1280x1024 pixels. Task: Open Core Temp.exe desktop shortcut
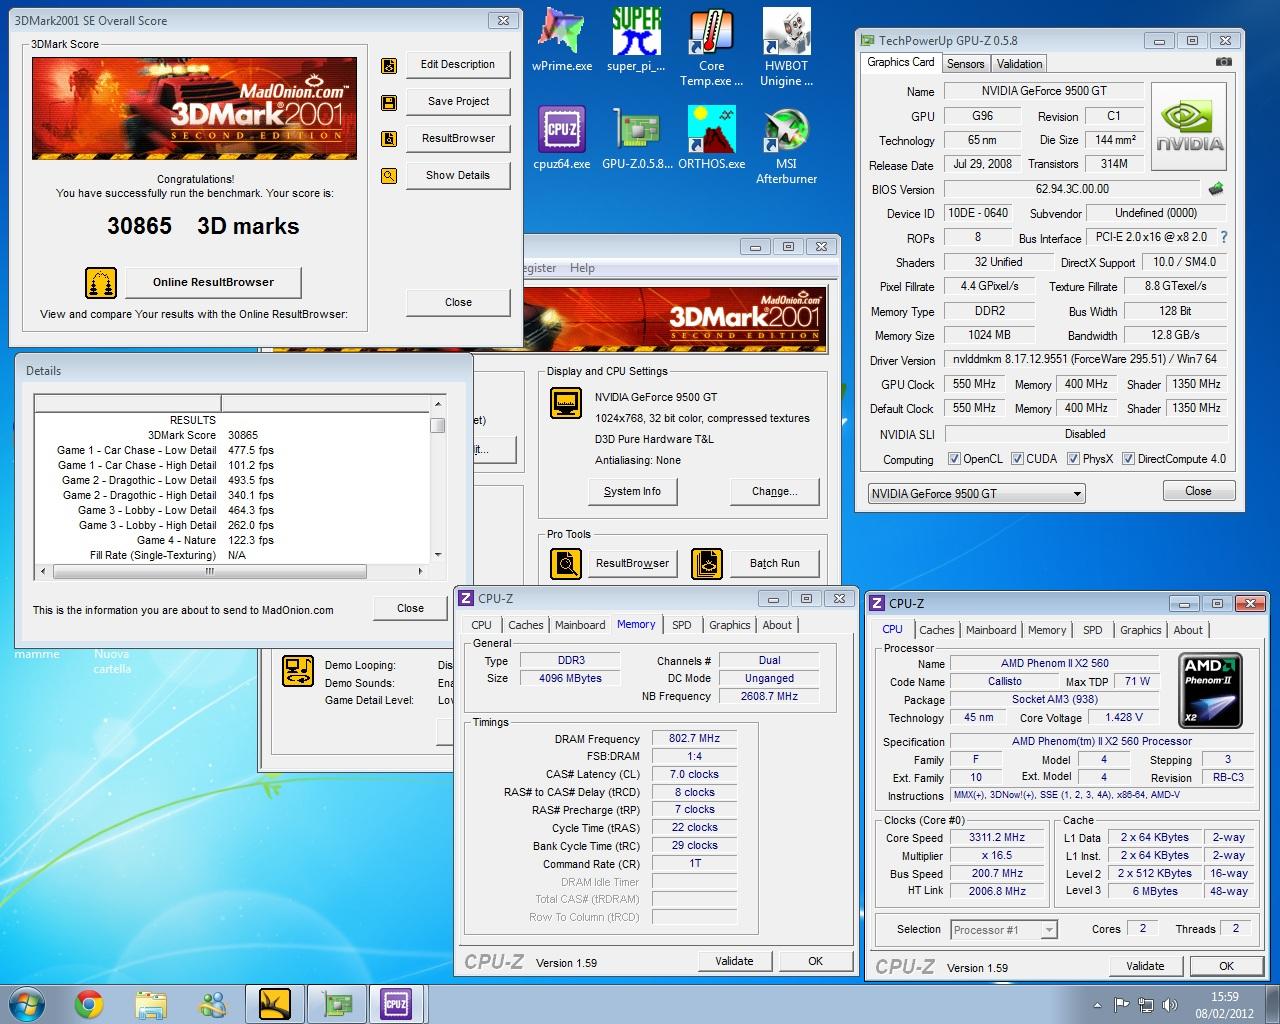(711, 45)
